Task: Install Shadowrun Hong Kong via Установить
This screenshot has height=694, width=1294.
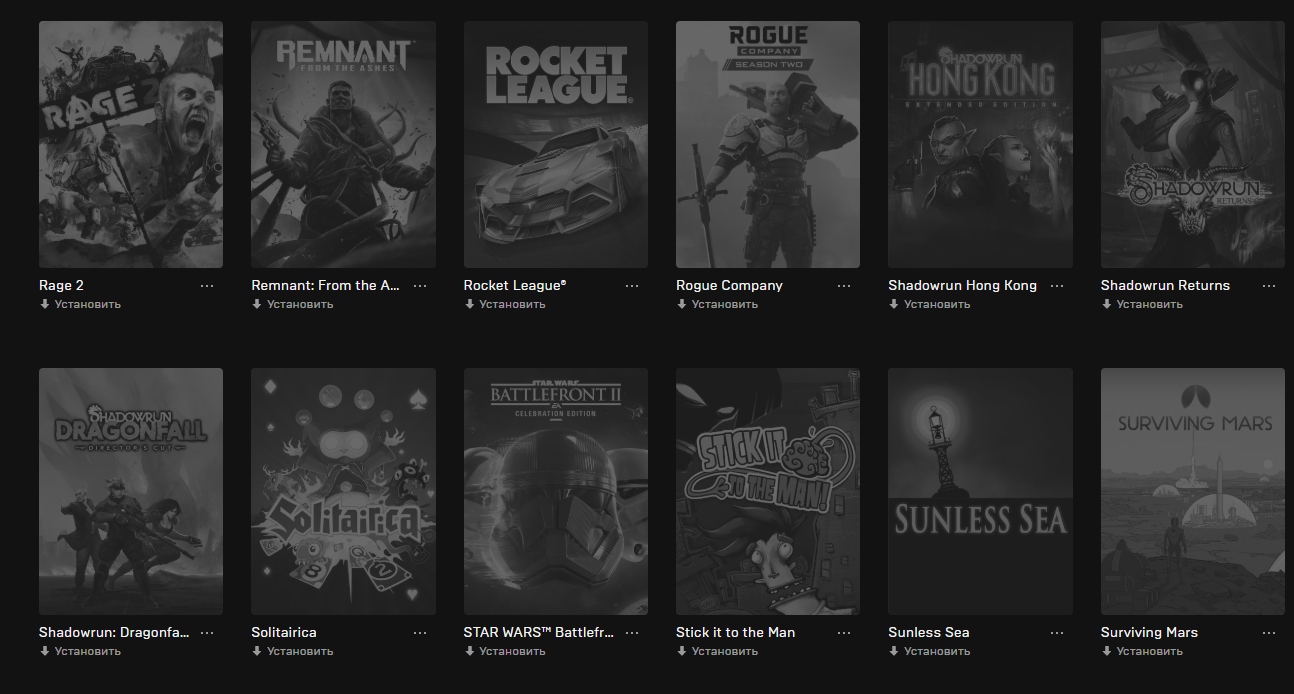Action: (x=929, y=304)
